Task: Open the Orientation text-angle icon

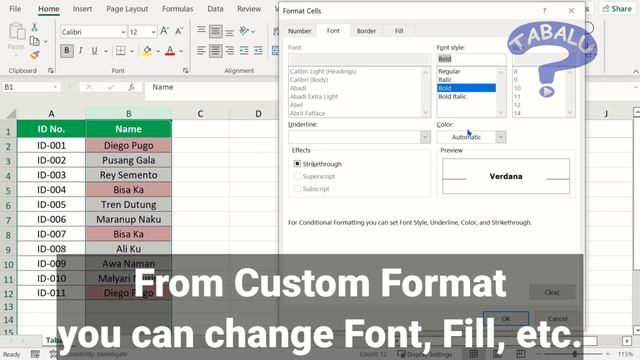Action: 244,31
